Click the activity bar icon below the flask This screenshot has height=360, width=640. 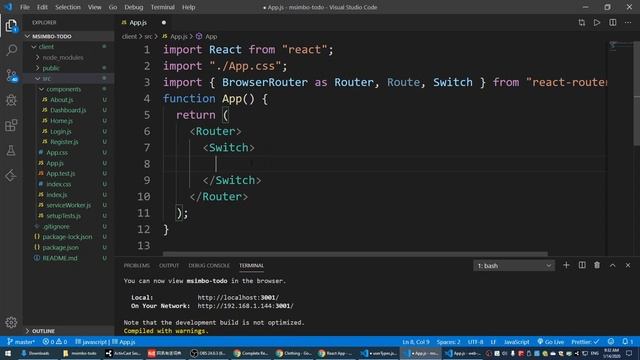11,176
